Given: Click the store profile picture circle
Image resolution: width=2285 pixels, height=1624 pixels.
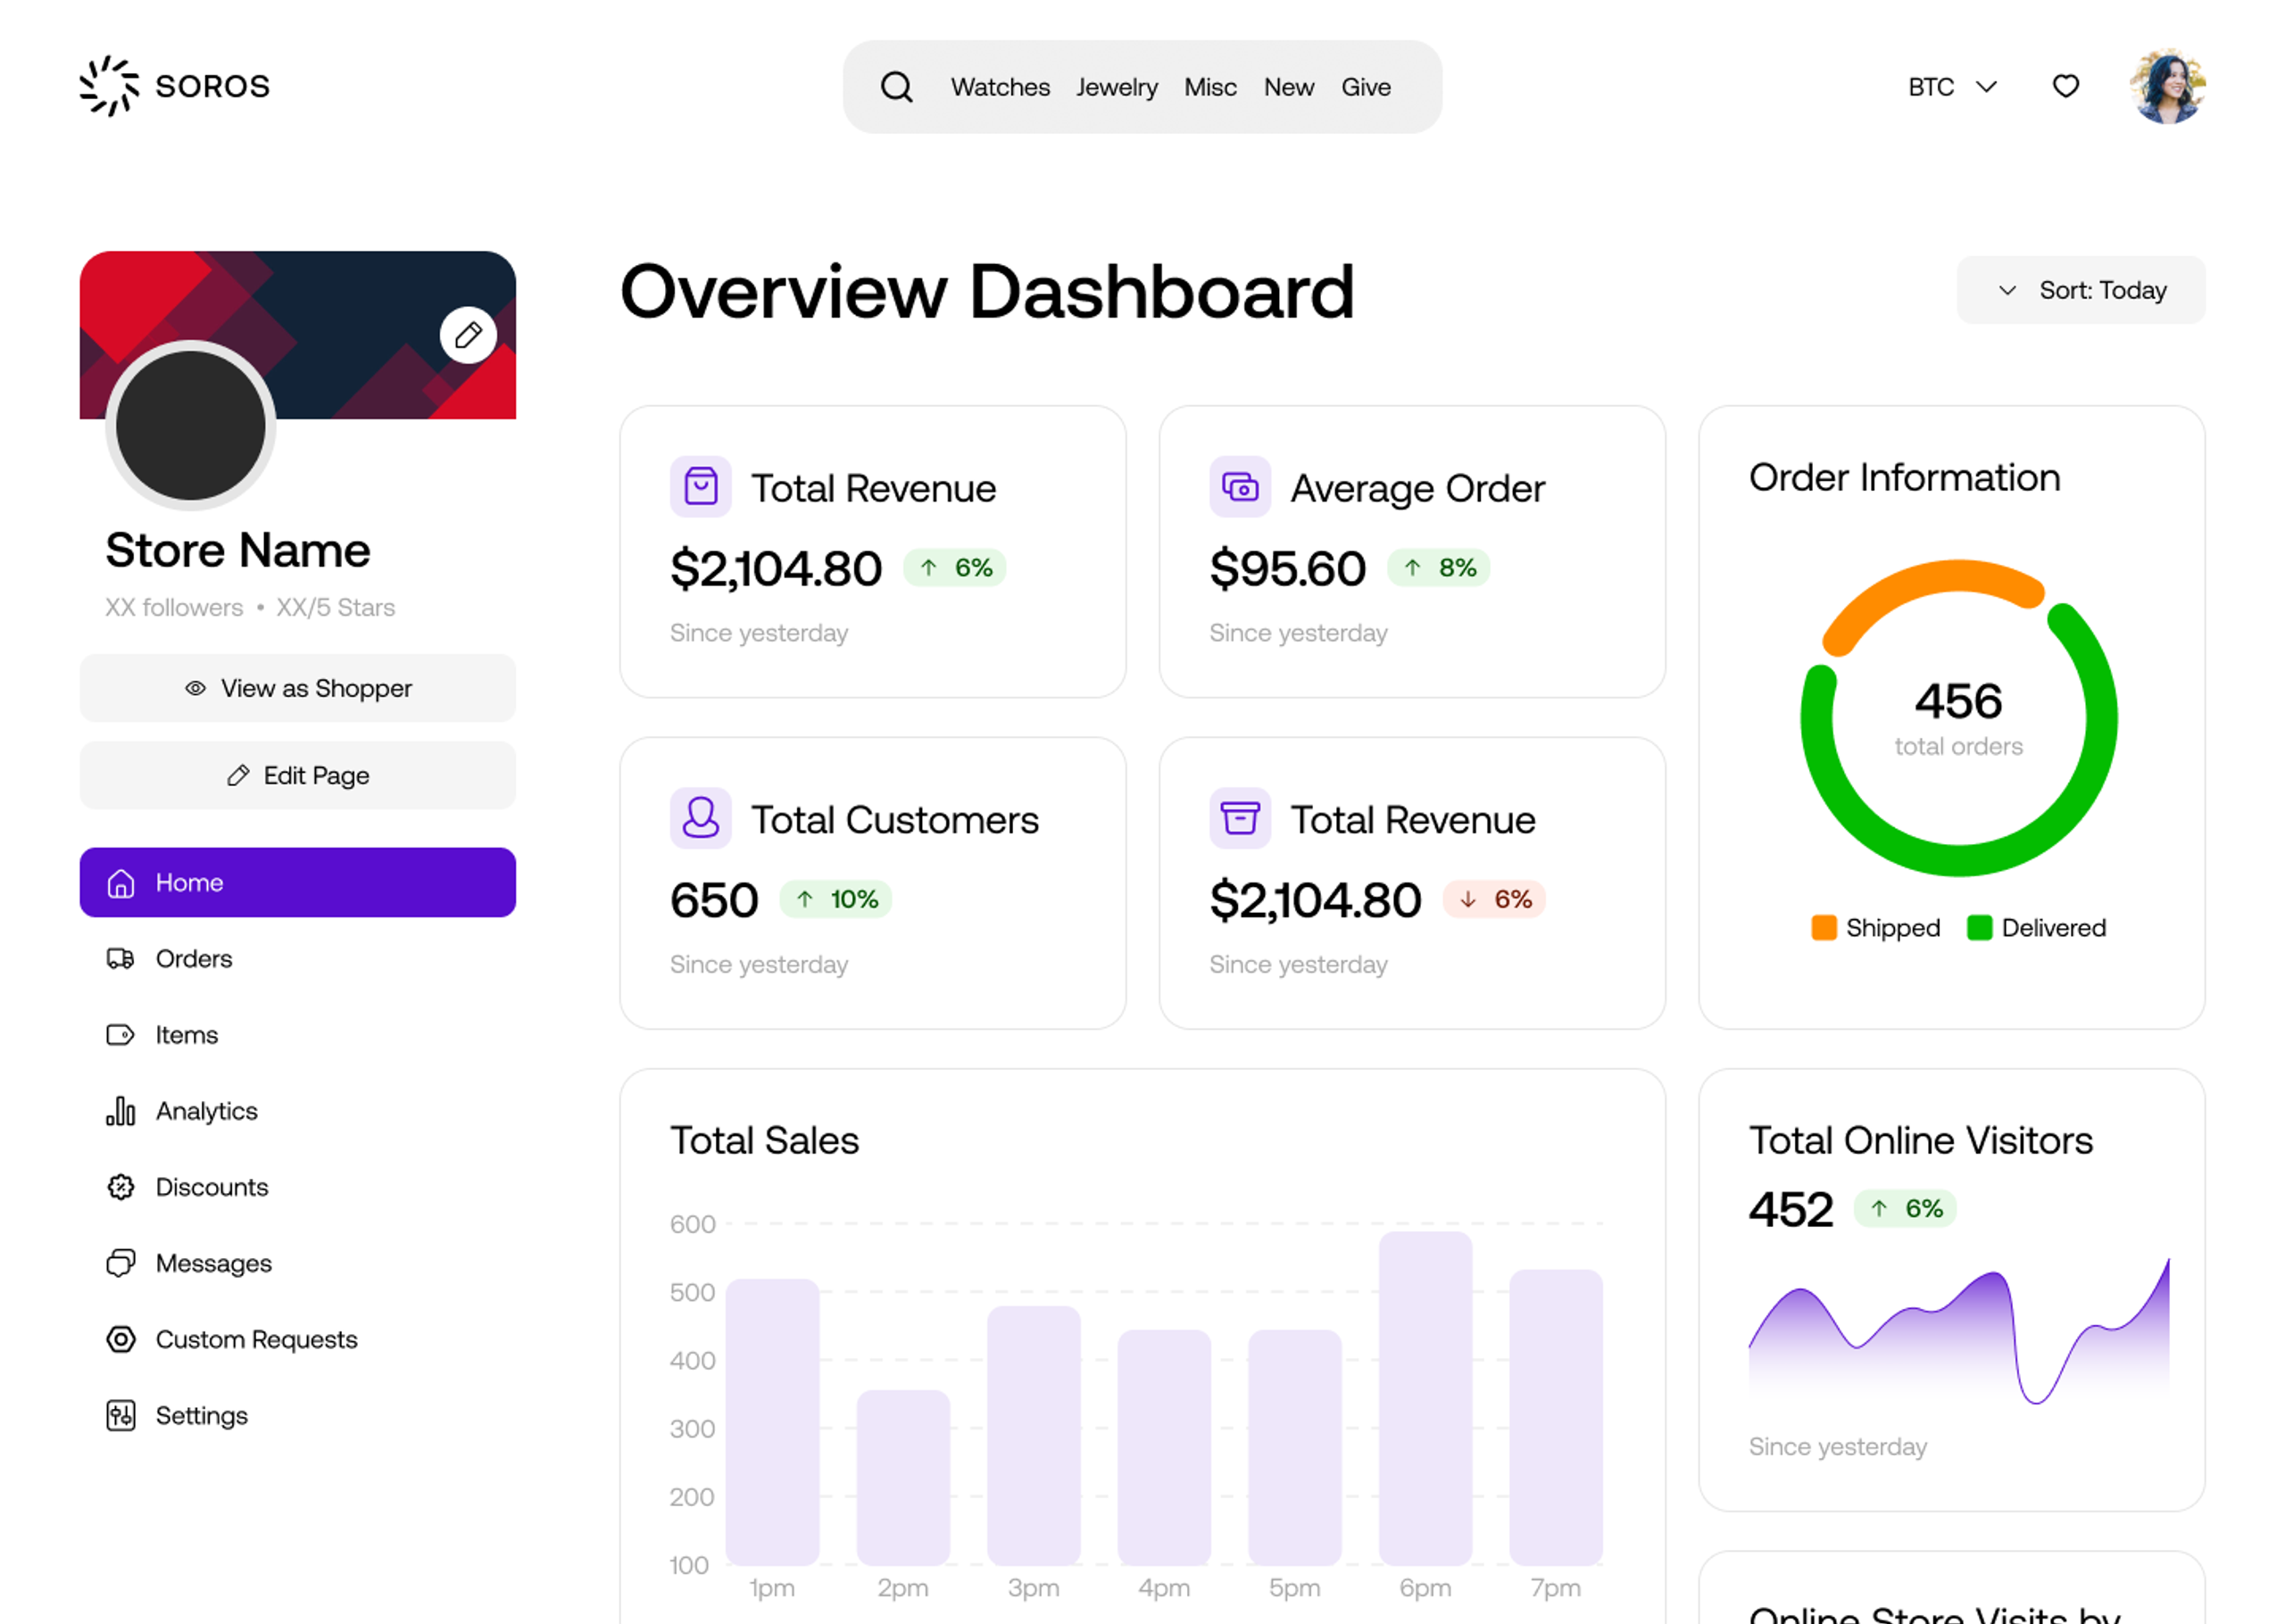Looking at the screenshot, I should click(190, 425).
